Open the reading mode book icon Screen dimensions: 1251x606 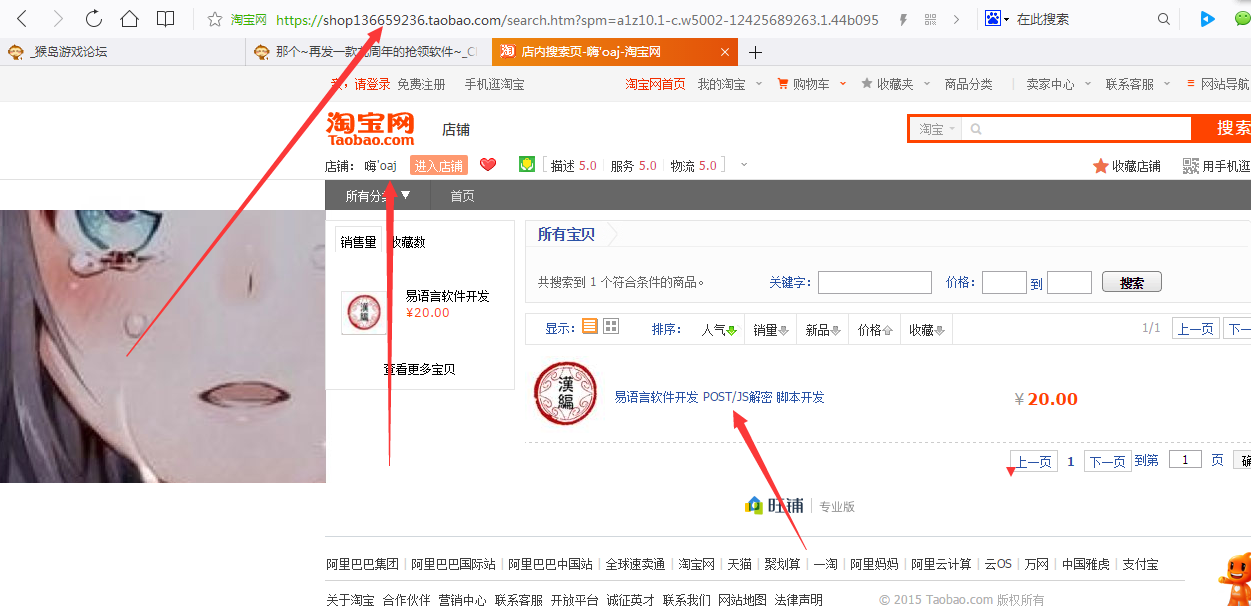point(165,18)
